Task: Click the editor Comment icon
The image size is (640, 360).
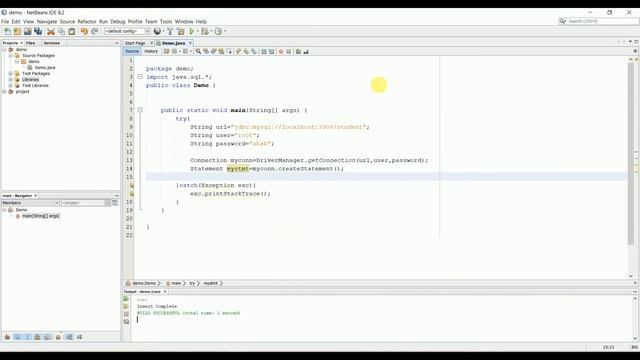Action: click(298, 51)
